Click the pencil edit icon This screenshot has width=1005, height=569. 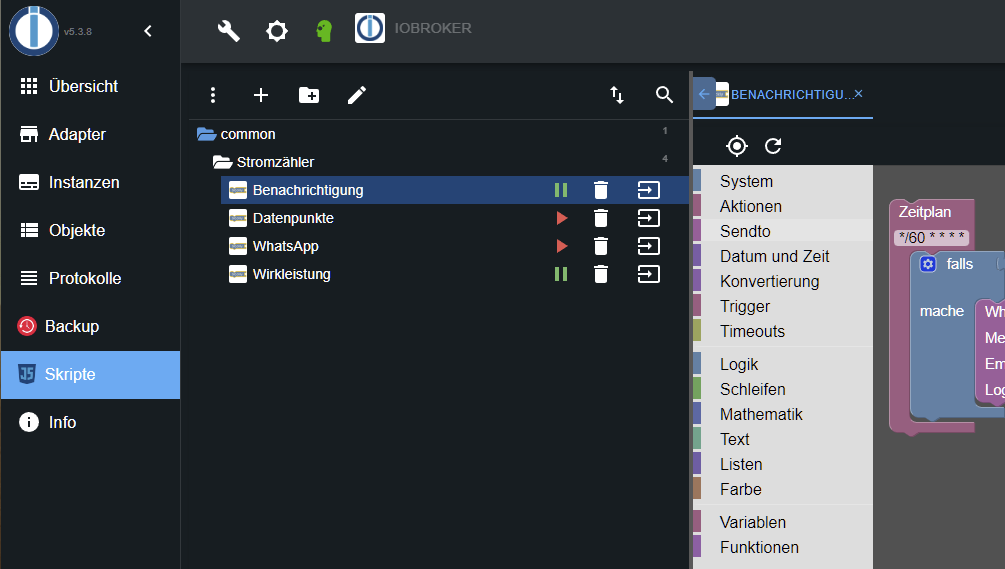coord(357,95)
